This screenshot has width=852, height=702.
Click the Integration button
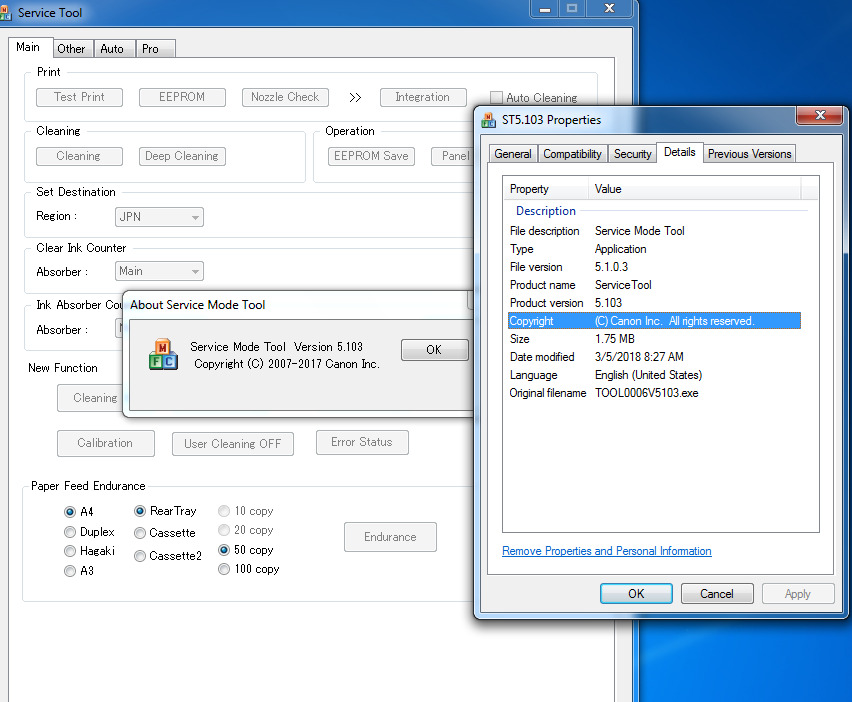(x=423, y=97)
